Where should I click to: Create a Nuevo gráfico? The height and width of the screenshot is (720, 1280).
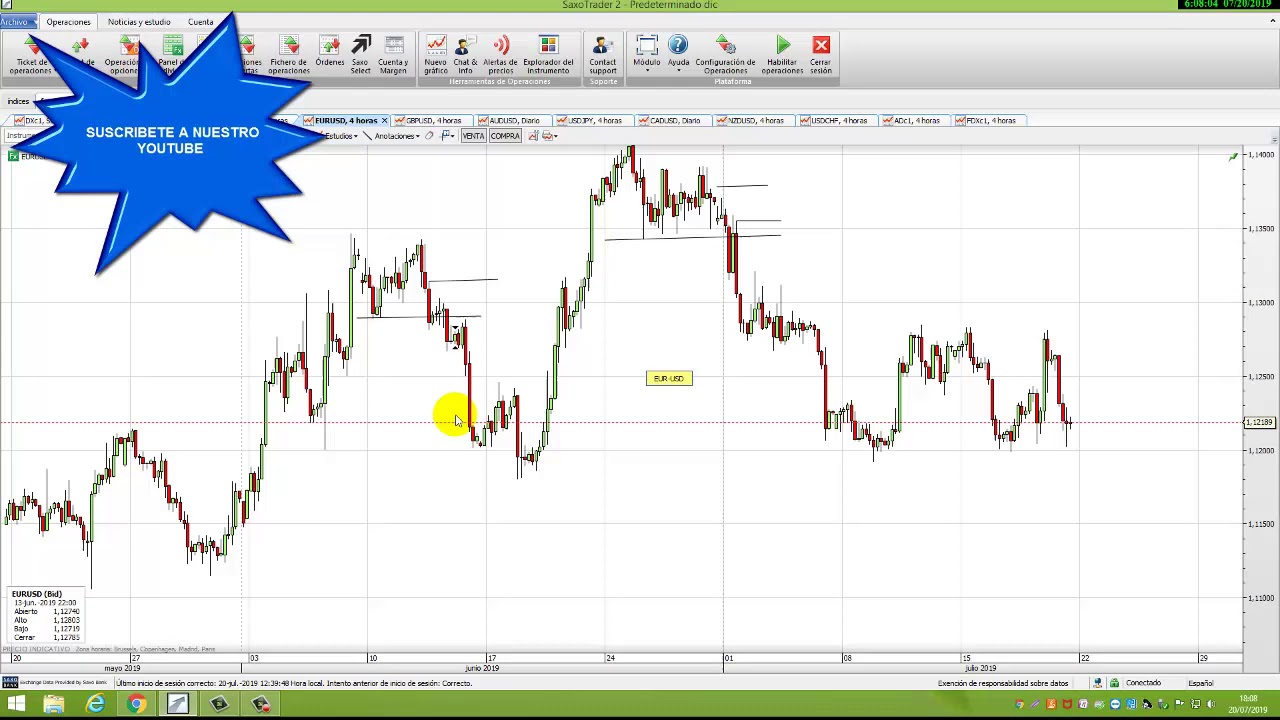436,55
